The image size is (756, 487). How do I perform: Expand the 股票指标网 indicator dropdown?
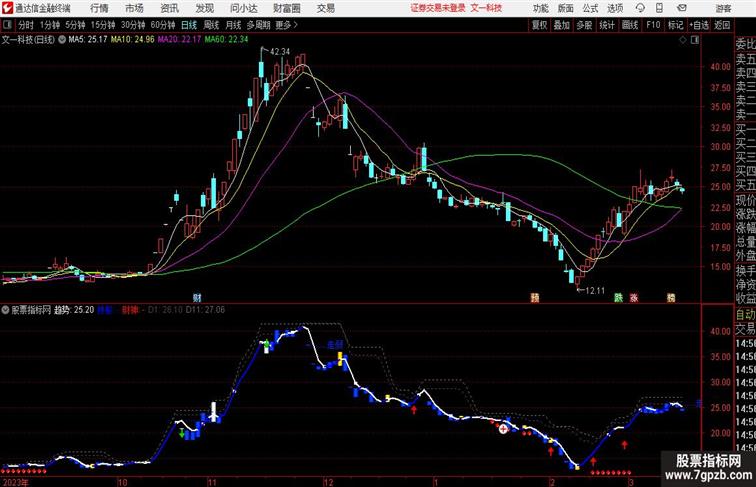[5, 310]
